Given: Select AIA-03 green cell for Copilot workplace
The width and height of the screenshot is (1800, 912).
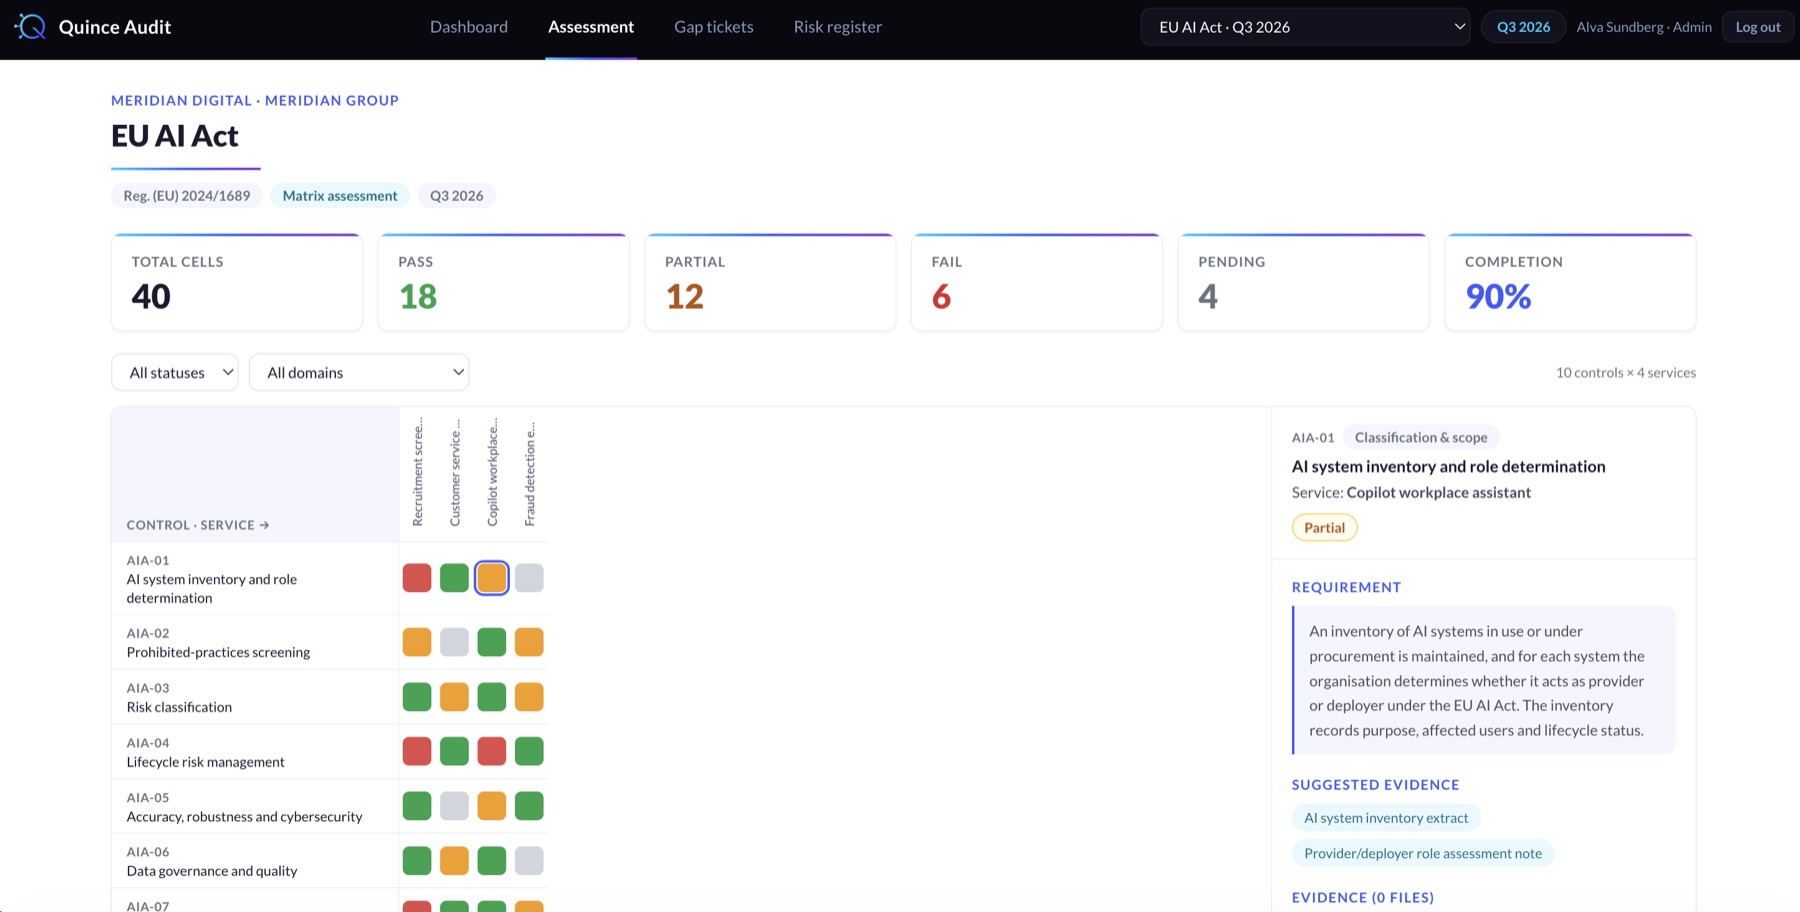Looking at the screenshot, I should coord(492,697).
